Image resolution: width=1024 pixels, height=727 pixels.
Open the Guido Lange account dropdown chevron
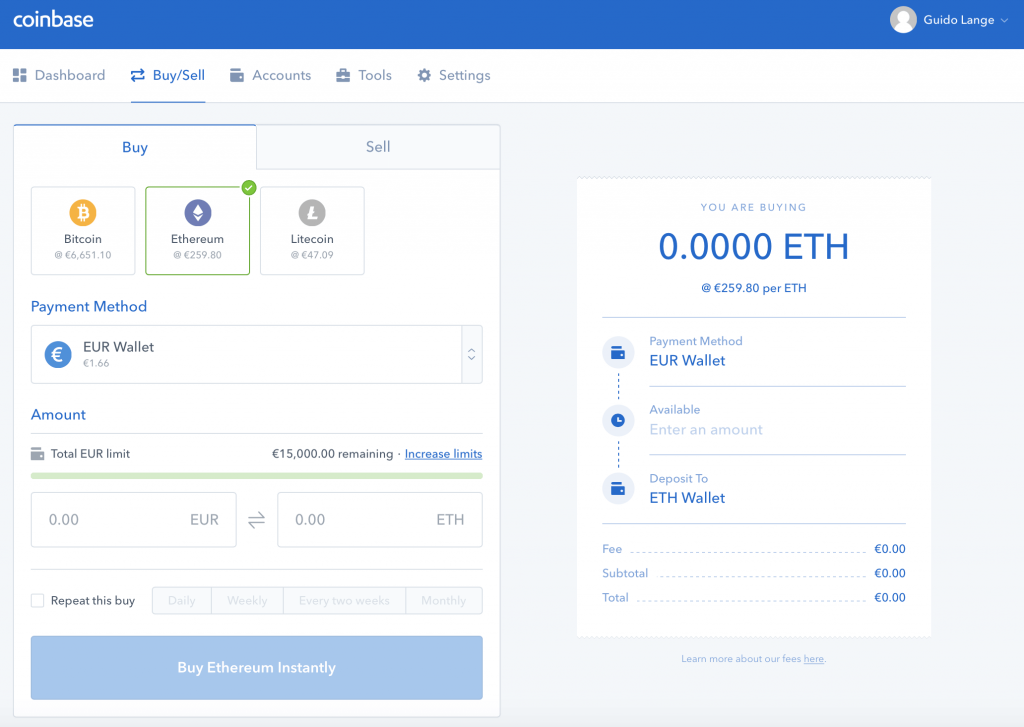1004,20
